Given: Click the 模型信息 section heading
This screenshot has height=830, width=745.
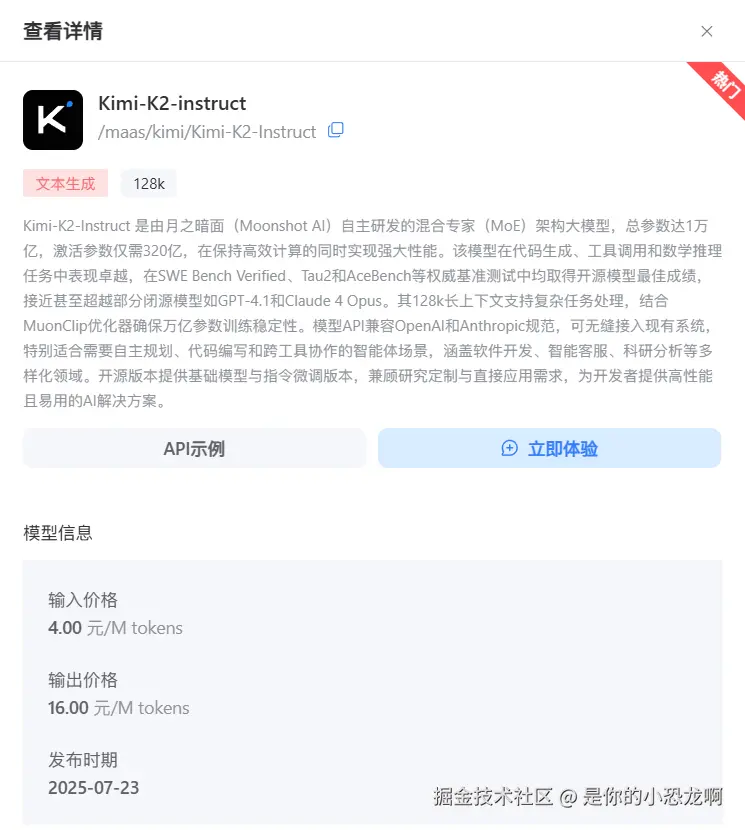Looking at the screenshot, I should point(58,533).
